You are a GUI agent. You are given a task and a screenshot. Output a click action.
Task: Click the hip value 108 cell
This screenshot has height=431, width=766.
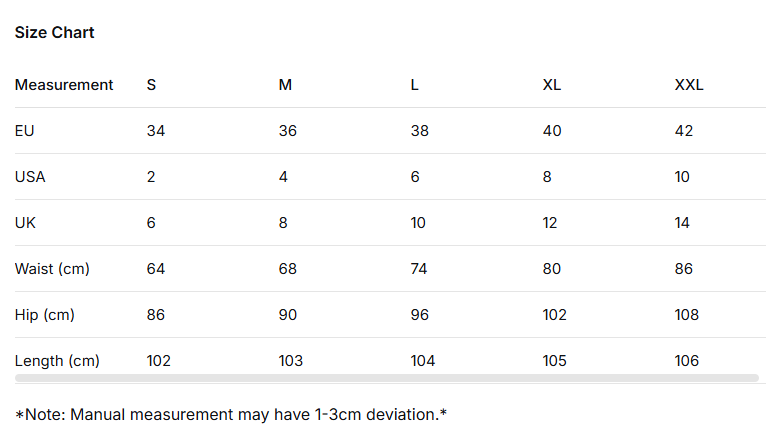click(x=687, y=315)
